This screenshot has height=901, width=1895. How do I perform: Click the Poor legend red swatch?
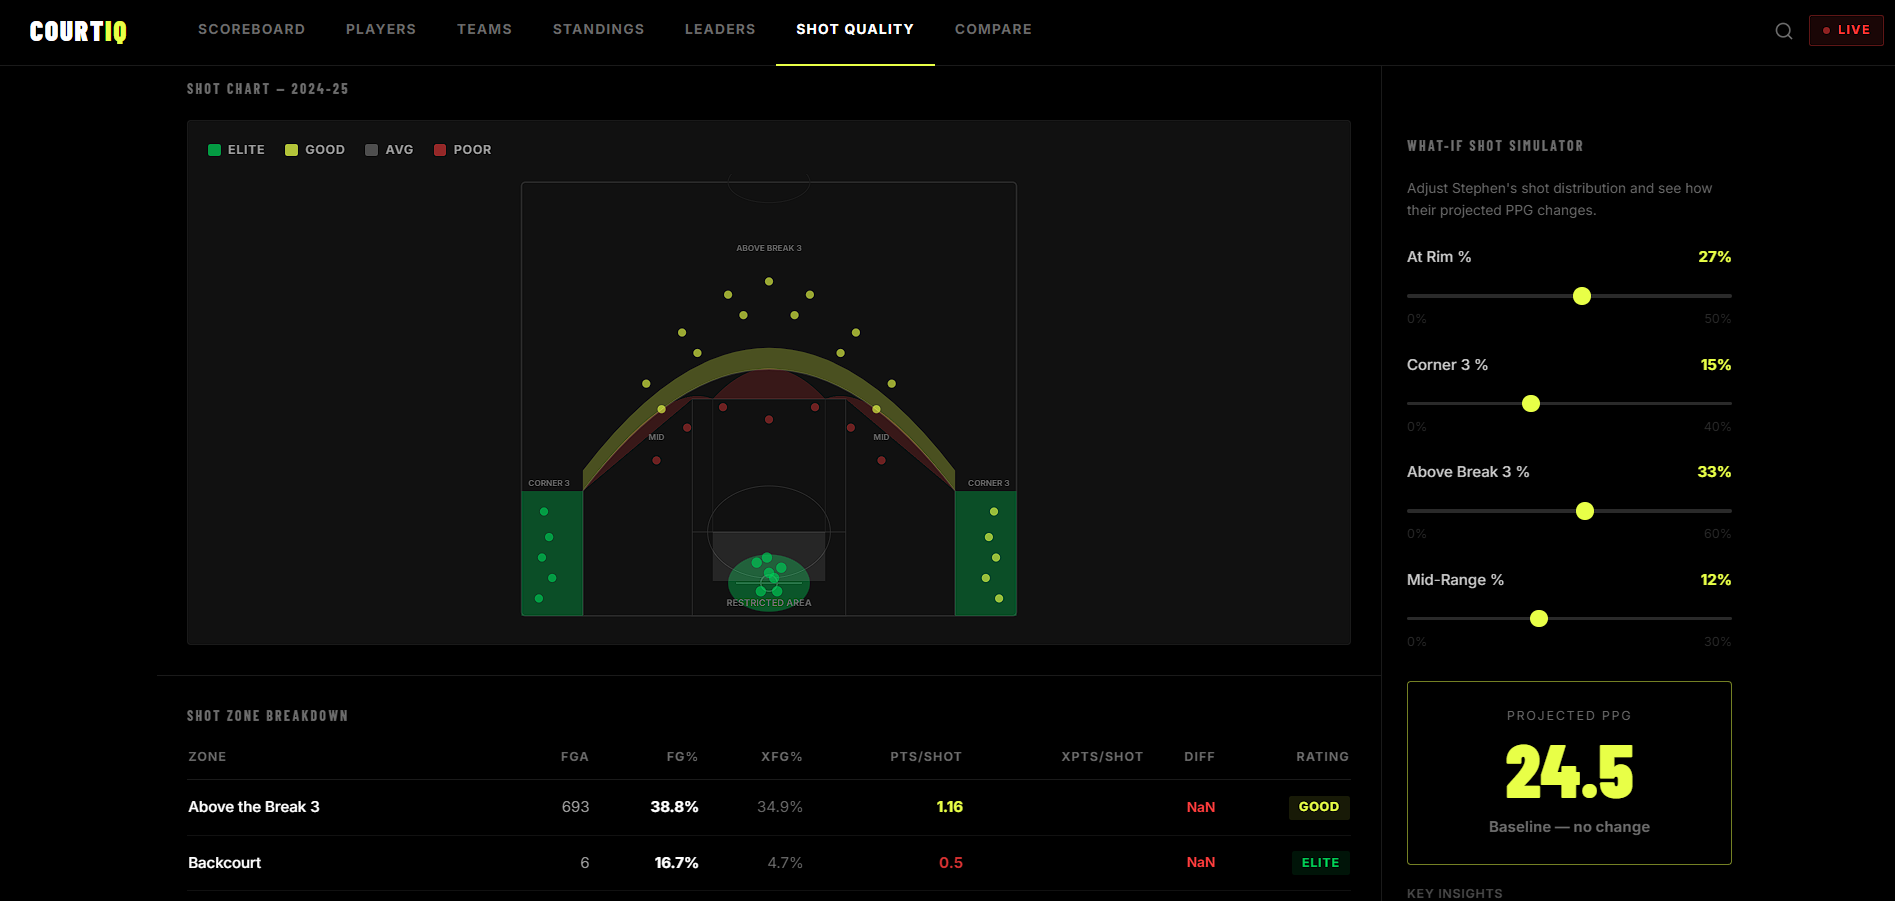point(440,150)
